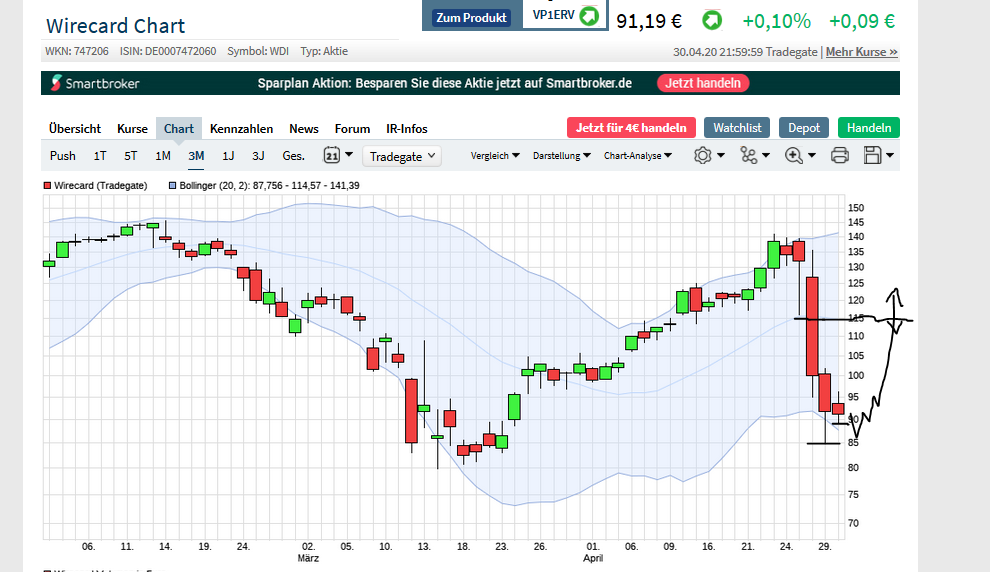Screen dimensions: 990x572
Task: Open the calendar date range icon
Action: pos(332,155)
